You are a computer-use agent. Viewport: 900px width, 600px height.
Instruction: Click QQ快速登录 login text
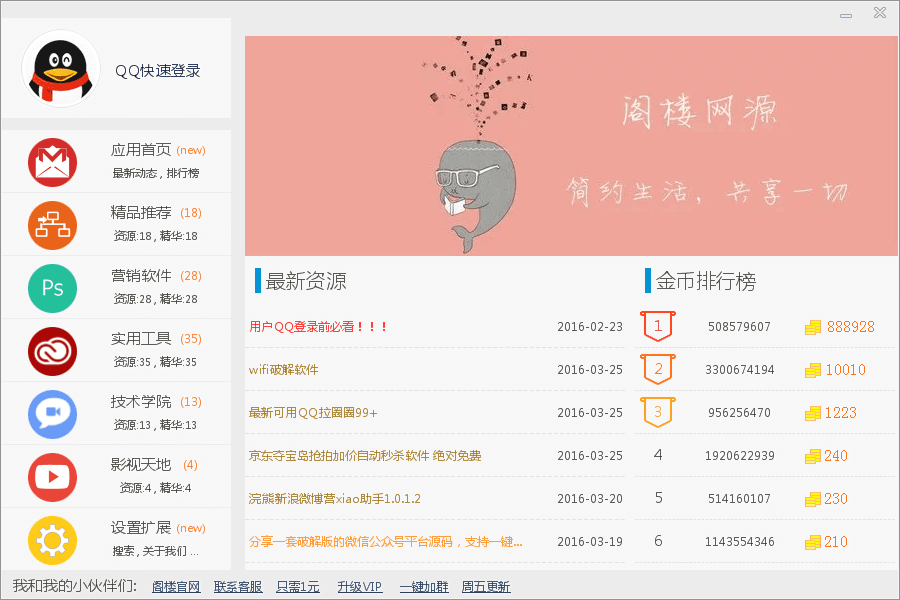coord(158,71)
